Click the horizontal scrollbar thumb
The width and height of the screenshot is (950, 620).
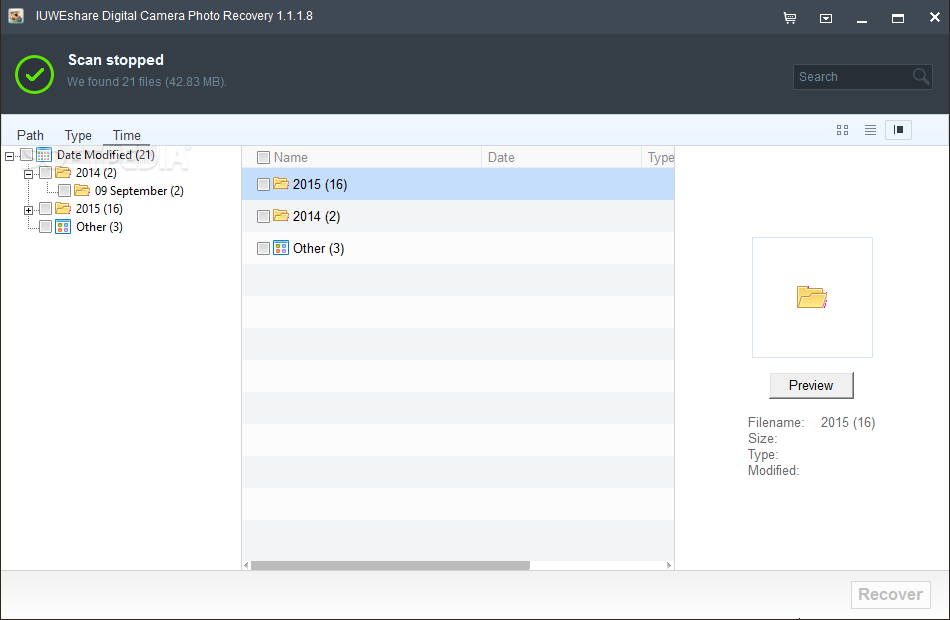coord(390,565)
